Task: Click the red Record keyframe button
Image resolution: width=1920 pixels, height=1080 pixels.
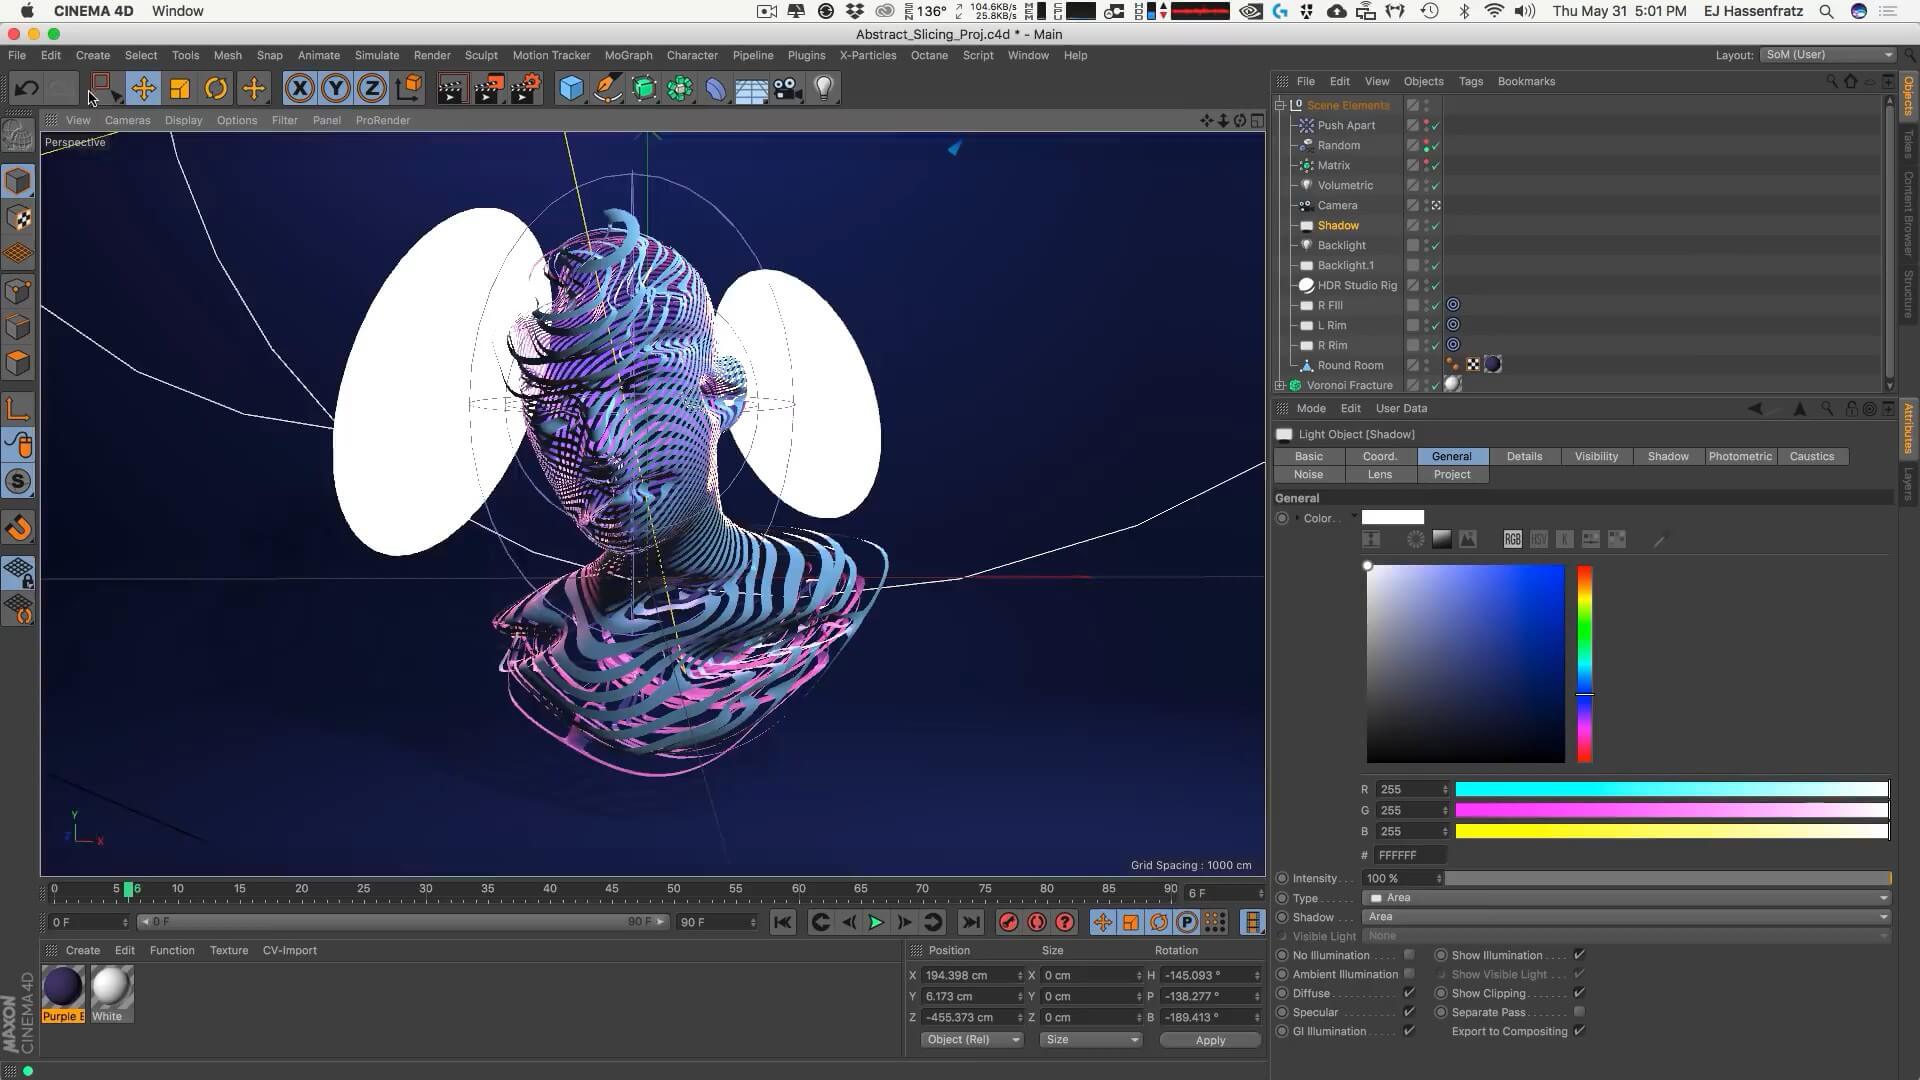Action: [x=1008, y=922]
